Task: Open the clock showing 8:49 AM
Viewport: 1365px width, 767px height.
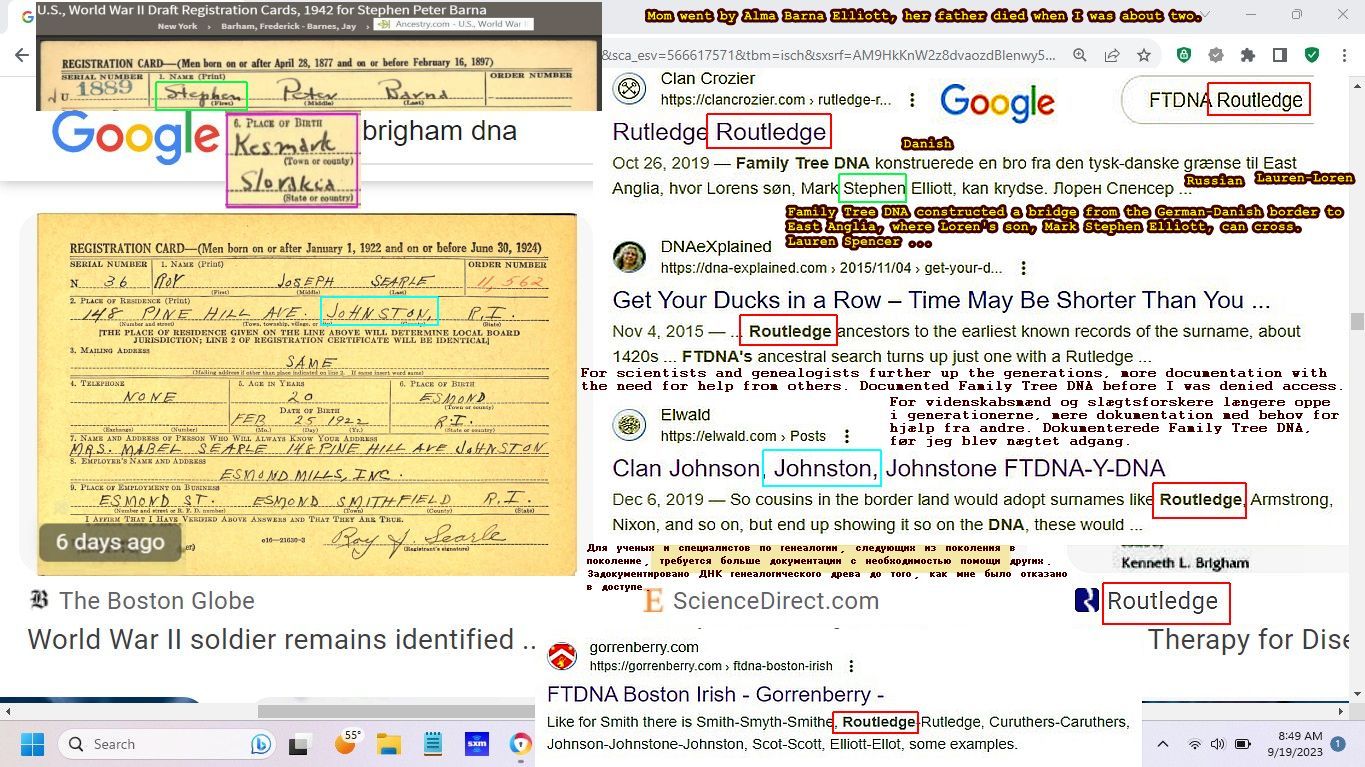Action: tap(1293, 743)
